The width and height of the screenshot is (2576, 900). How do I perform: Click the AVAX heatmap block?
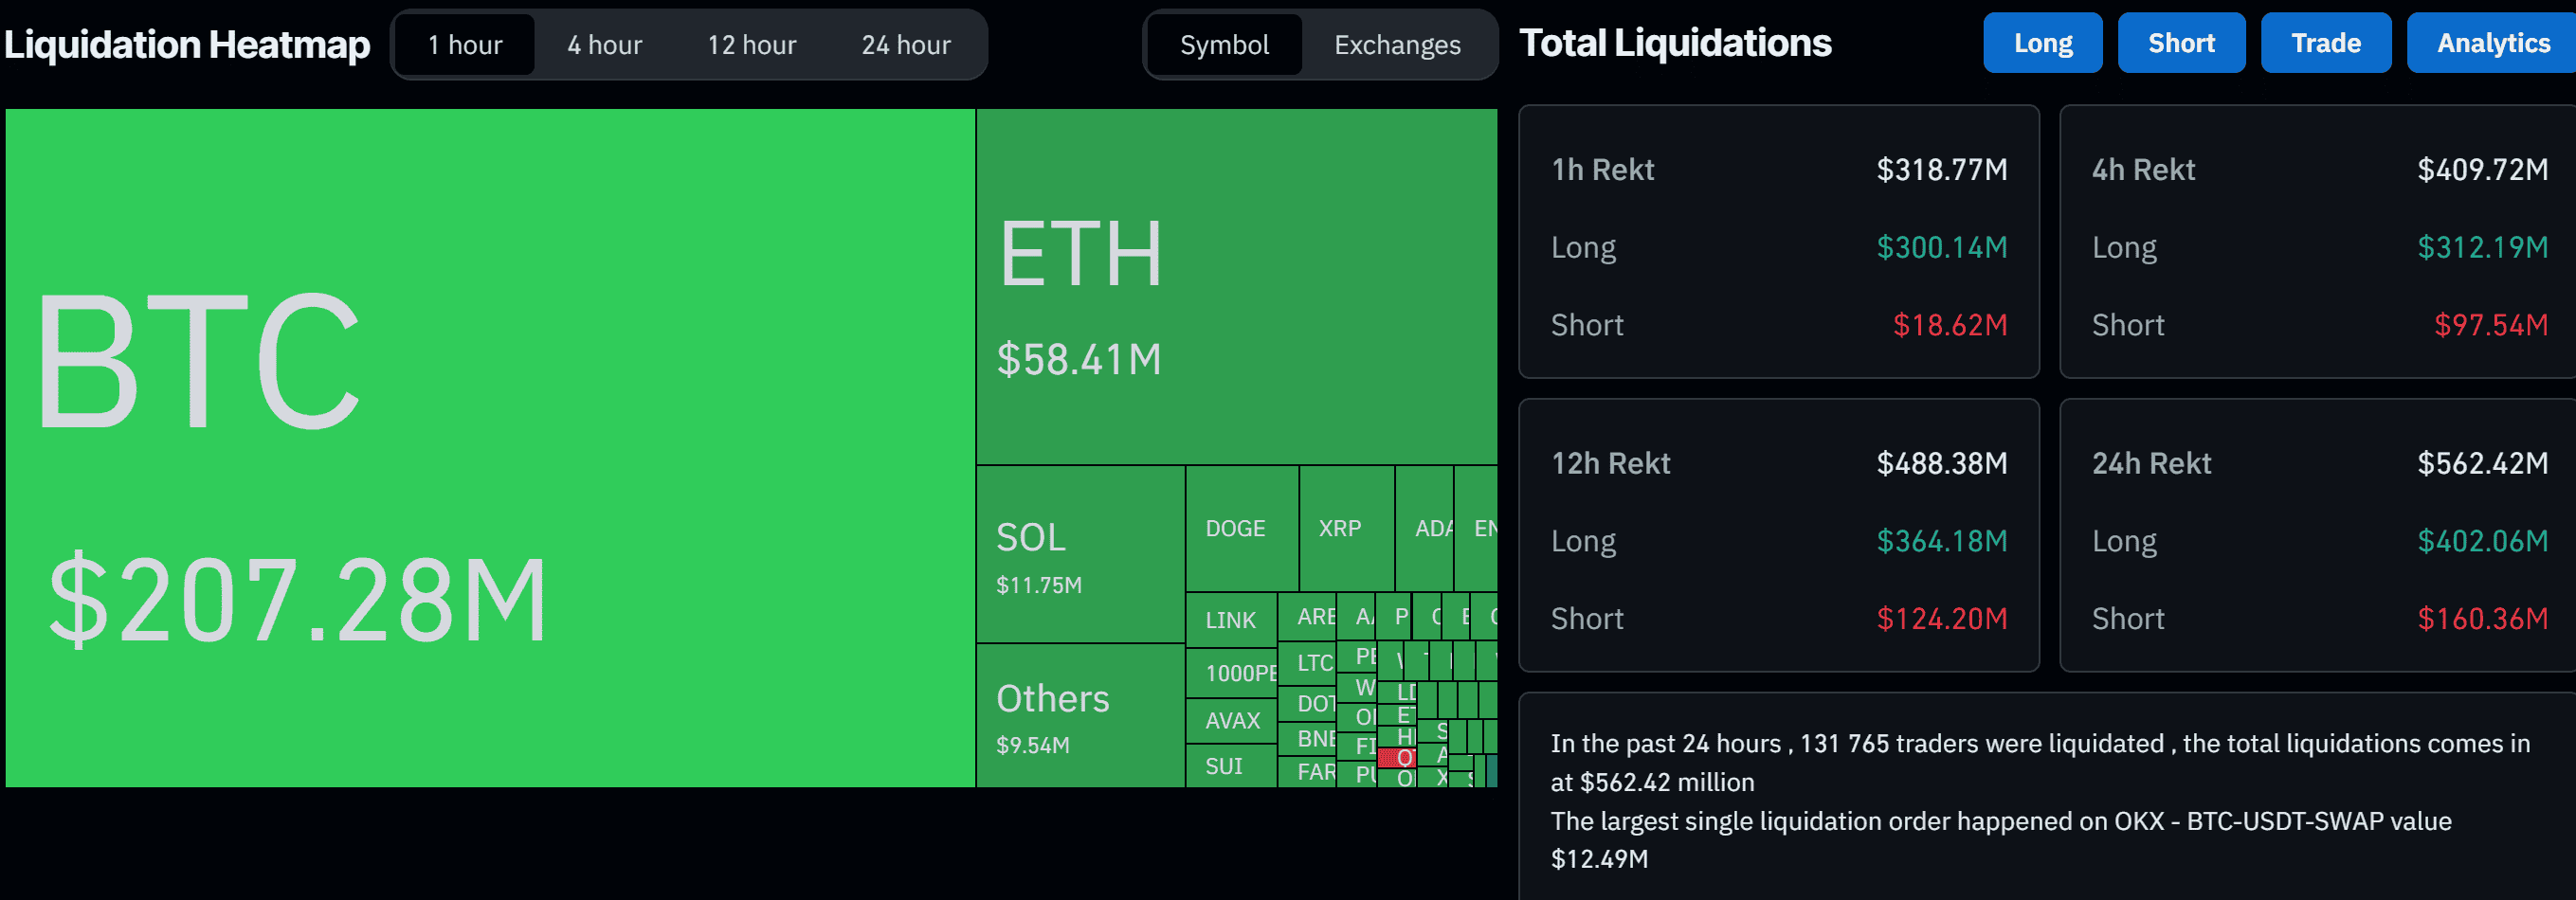click(1232, 720)
